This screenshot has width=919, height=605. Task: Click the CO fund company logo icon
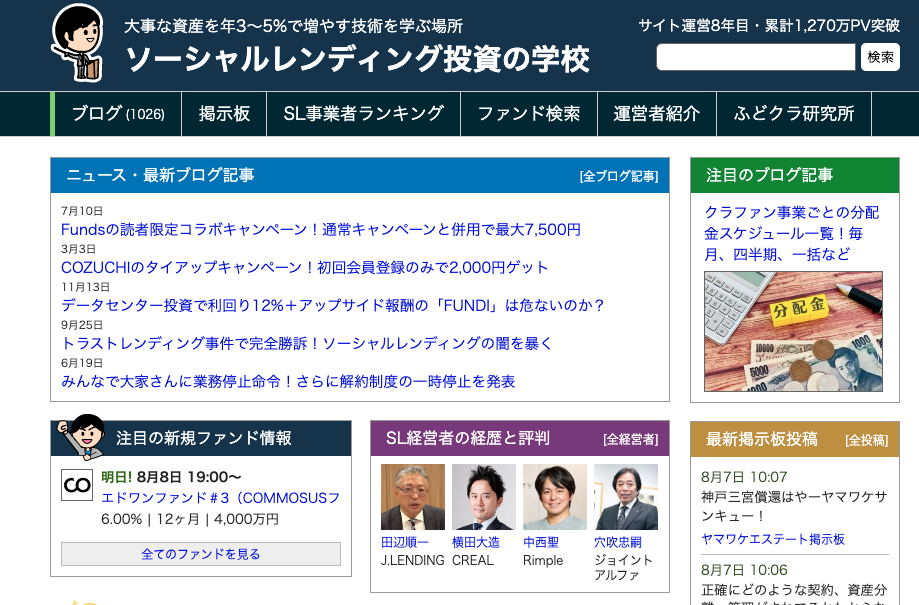click(77, 485)
